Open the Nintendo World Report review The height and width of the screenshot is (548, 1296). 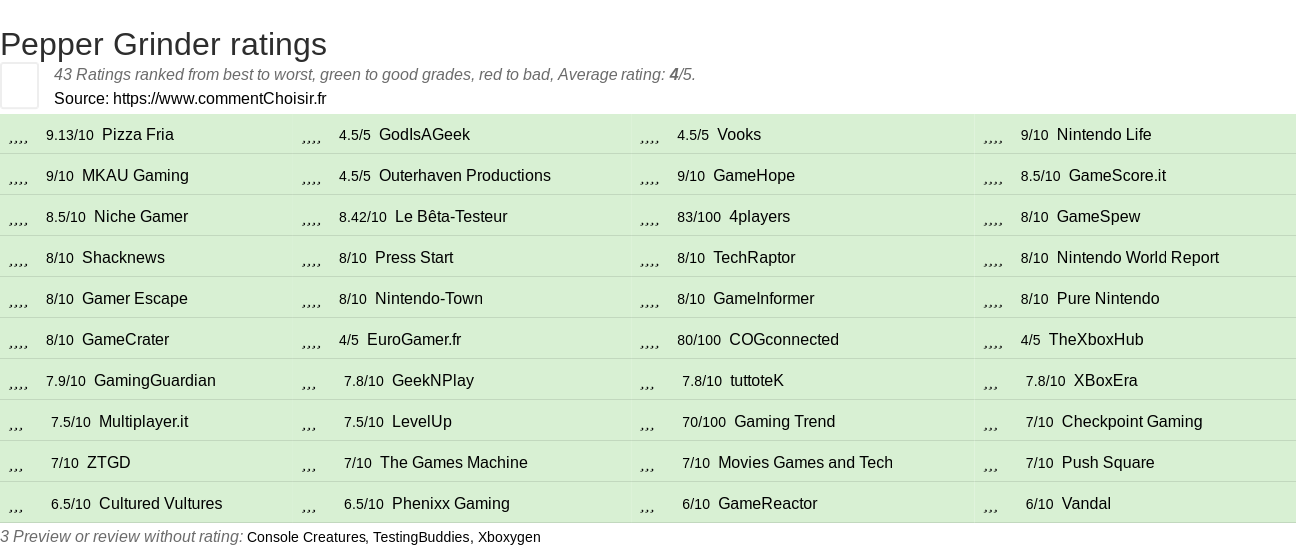(1137, 258)
